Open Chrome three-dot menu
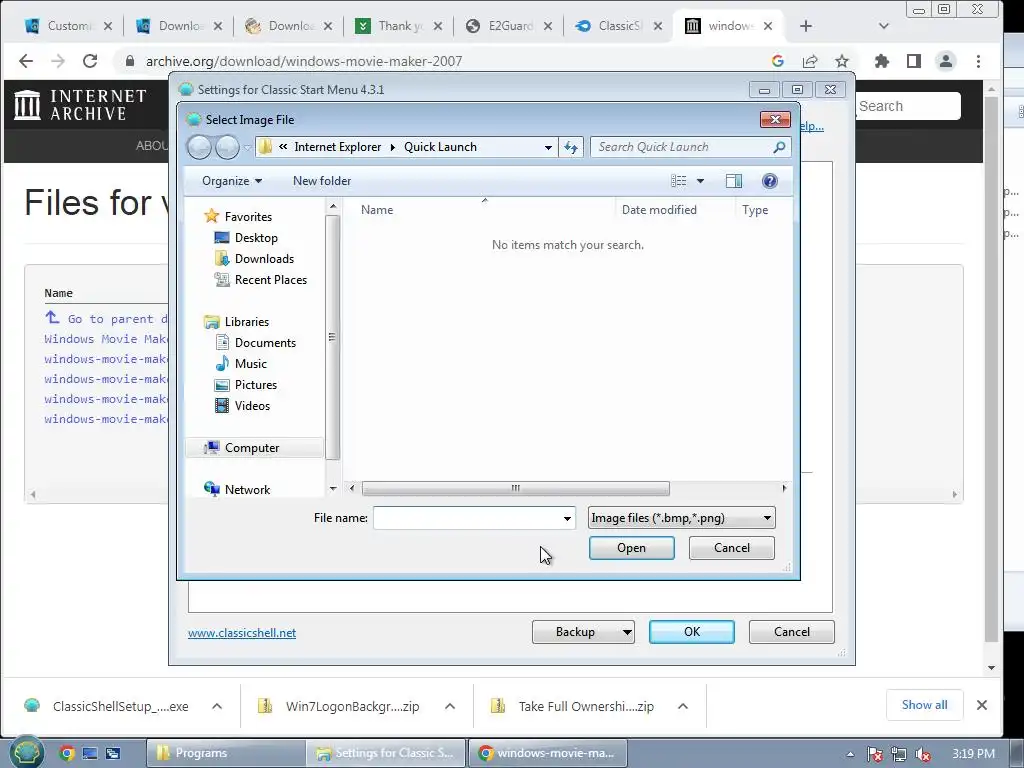 [978, 61]
